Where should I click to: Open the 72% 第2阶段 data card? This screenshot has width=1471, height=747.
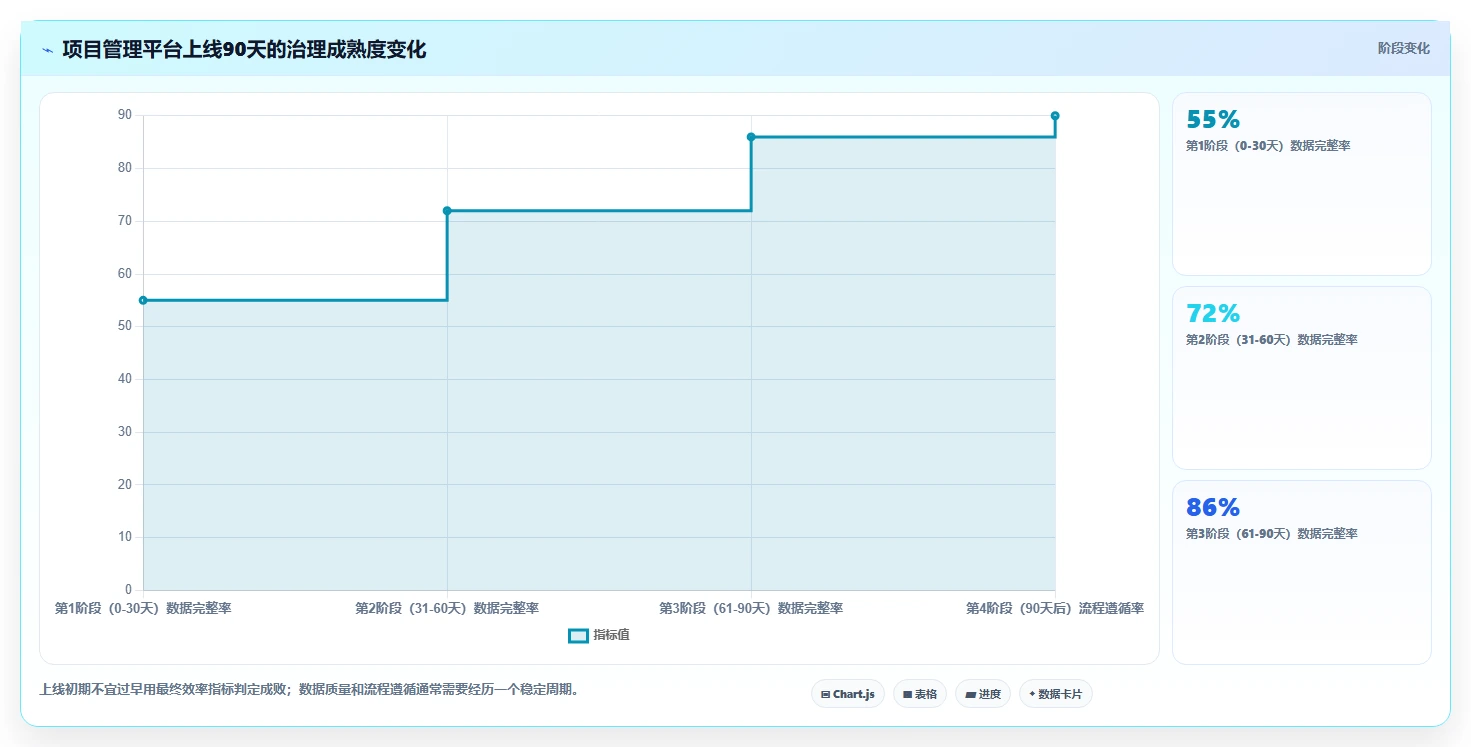click(x=1302, y=378)
